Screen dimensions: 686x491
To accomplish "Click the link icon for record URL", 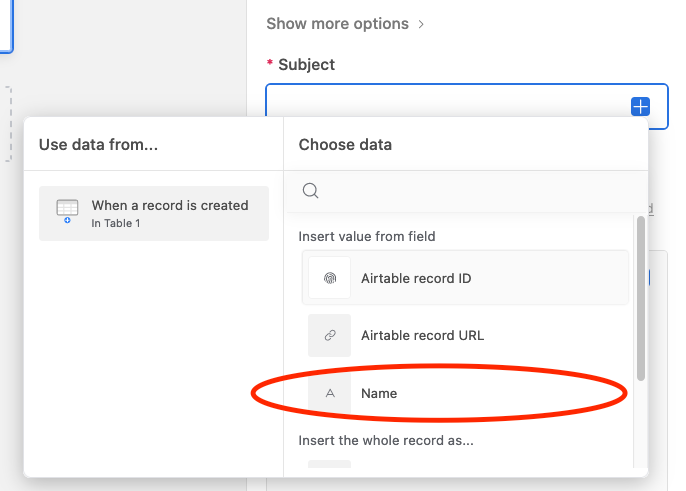I will pyautogui.click(x=330, y=335).
